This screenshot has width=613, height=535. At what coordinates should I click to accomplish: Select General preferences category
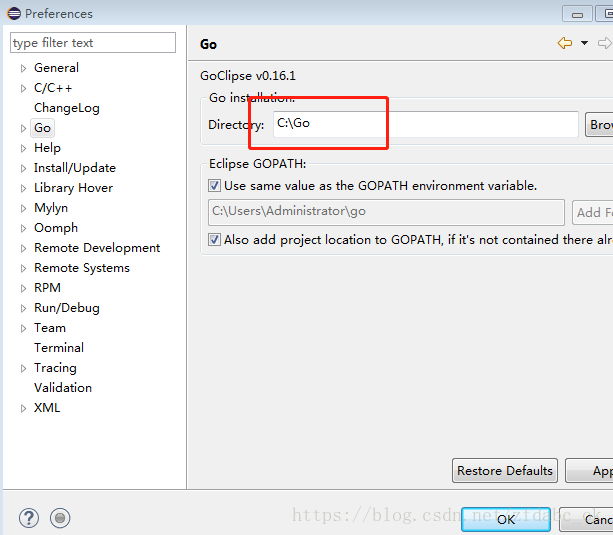[56, 68]
